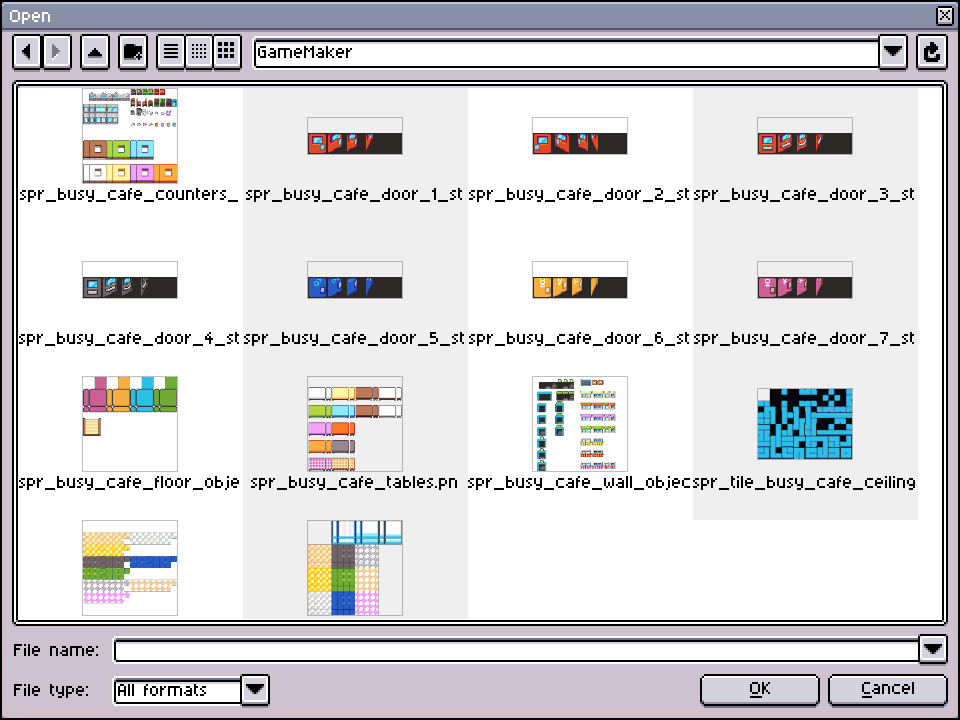The height and width of the screenshot is (720, 960).
Task: Click the spr_tile_busy_cafe_ceiling file name
Action: click(804, 482)
